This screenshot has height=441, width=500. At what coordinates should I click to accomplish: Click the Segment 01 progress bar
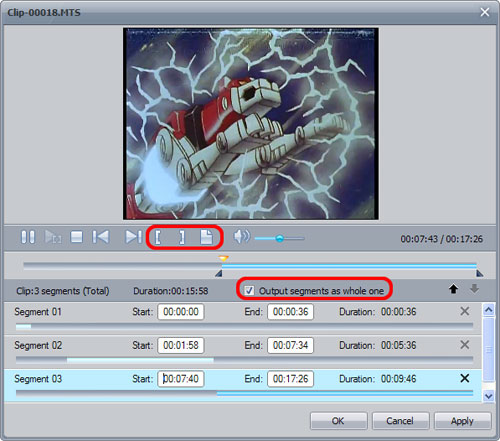click(244, 327)
